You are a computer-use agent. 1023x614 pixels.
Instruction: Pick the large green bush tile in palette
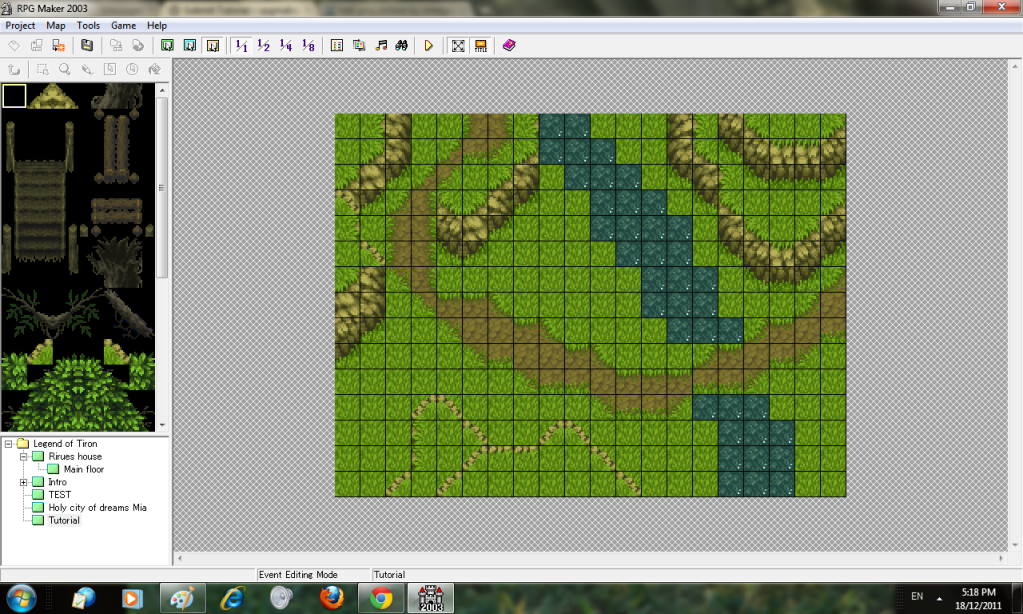78,395
